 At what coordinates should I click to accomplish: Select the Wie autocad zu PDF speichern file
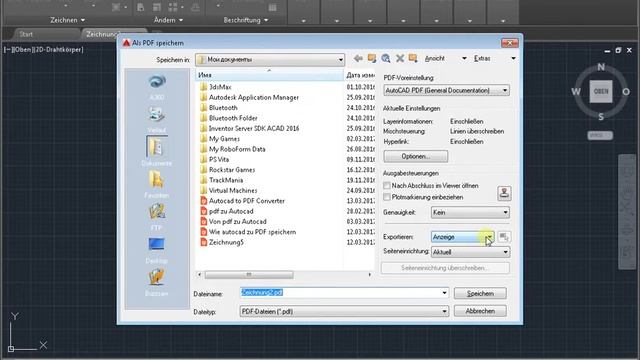click(248, 232)
